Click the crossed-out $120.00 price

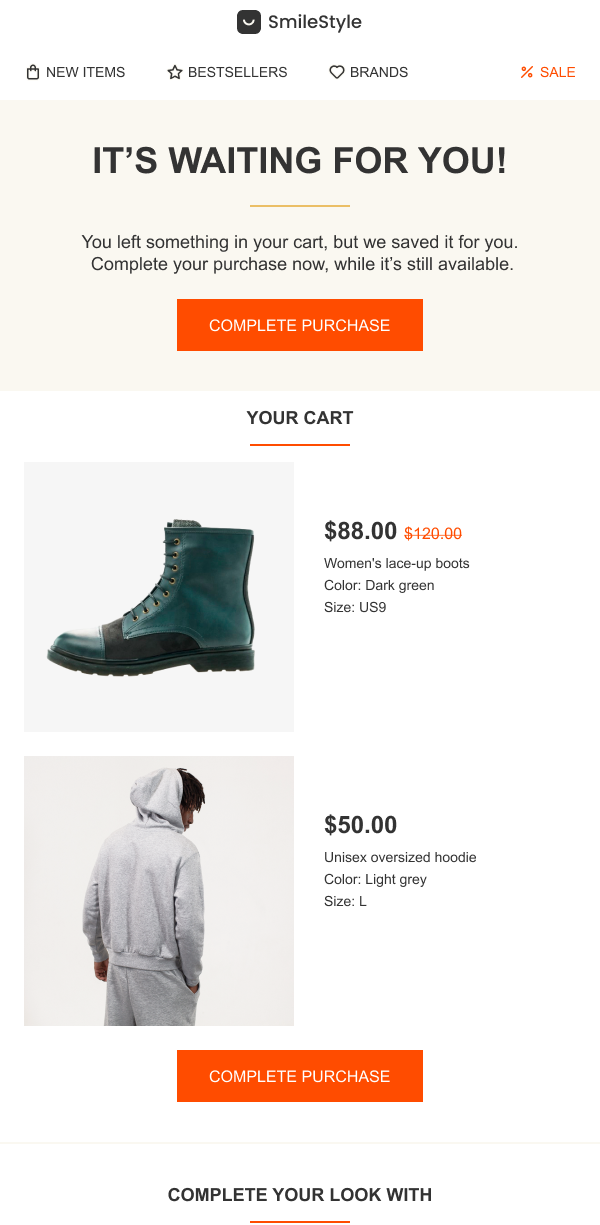coord(432,533)
